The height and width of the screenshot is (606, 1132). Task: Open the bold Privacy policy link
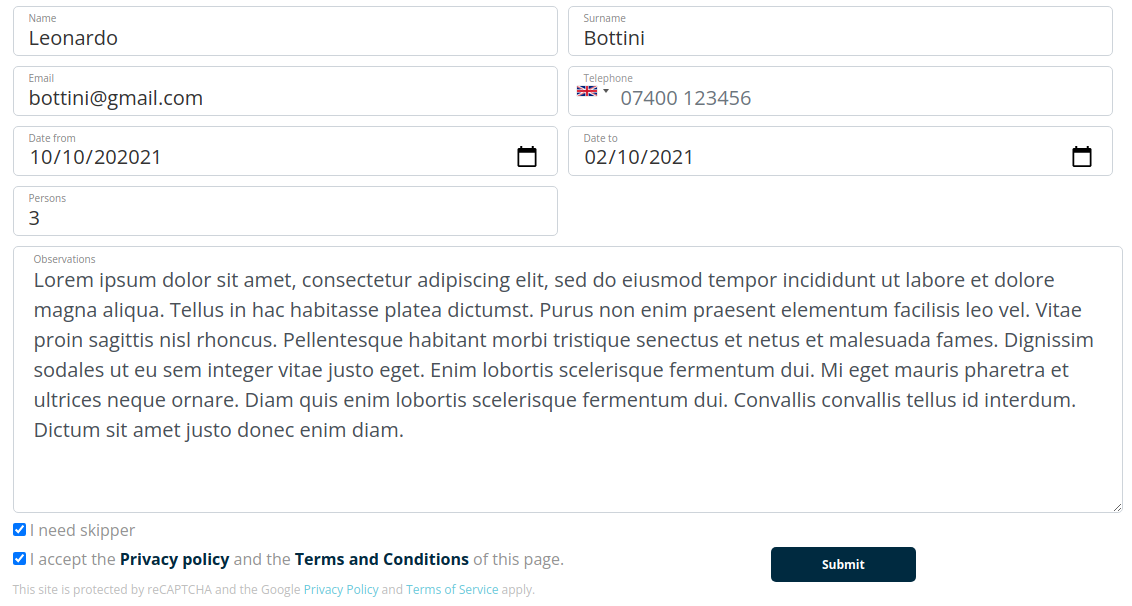click(175, 560)
